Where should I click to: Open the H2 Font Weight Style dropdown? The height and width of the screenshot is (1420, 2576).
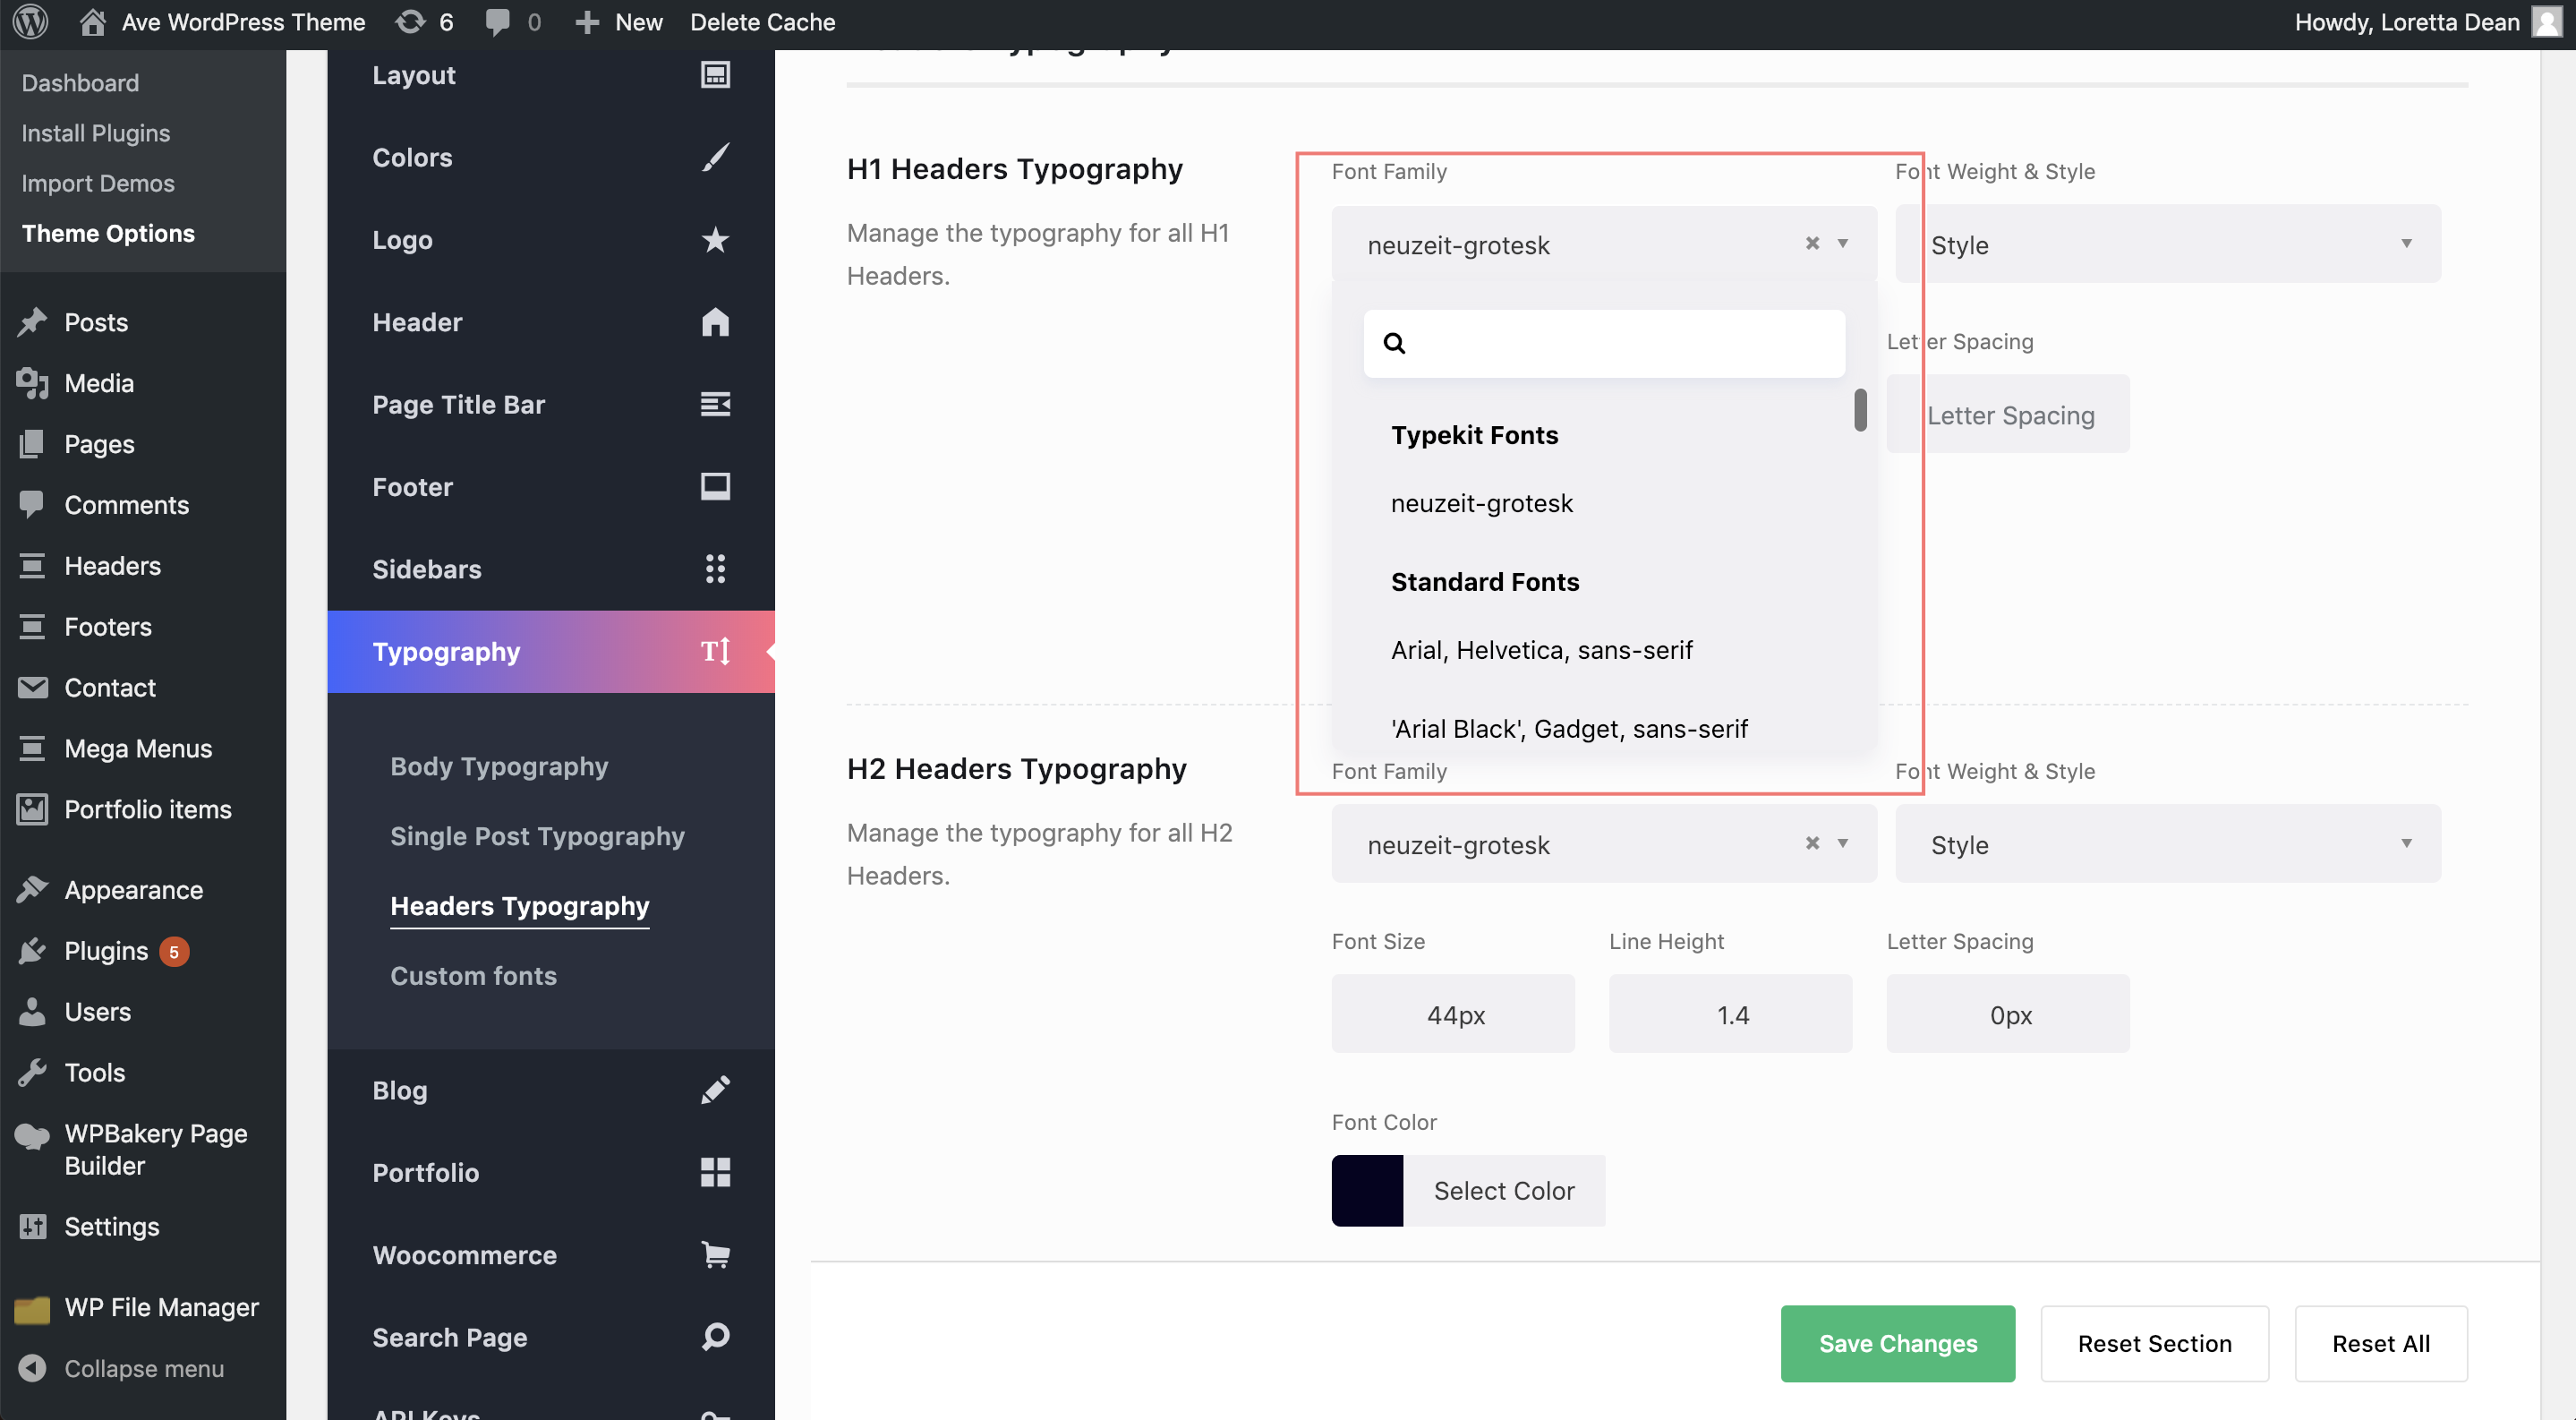pyautogui.click(x=2168, y=844)
